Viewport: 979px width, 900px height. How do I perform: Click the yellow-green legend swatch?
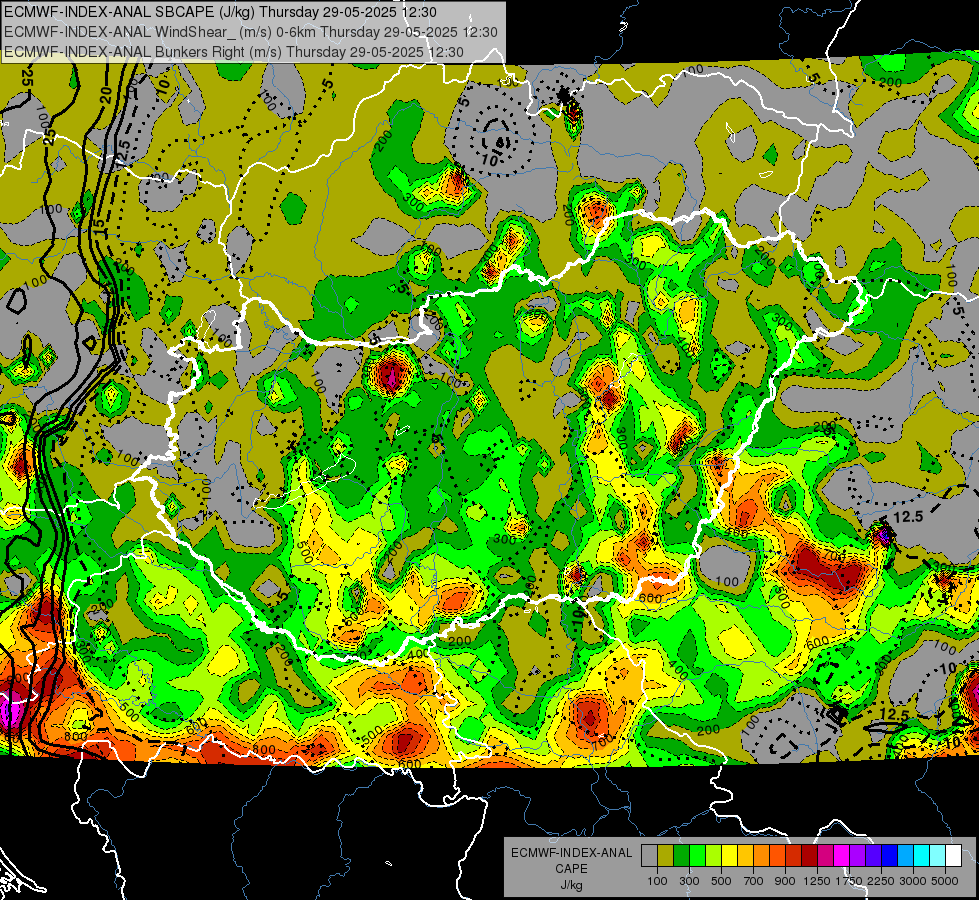point(713,856)
